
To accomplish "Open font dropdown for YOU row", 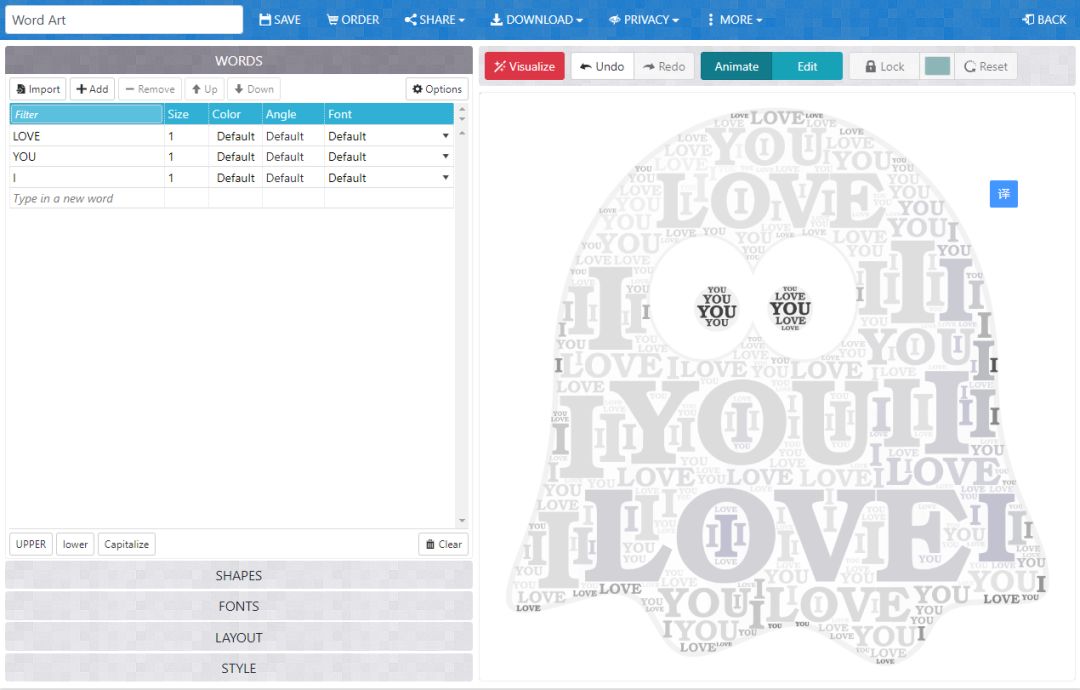I will [445, 157].
